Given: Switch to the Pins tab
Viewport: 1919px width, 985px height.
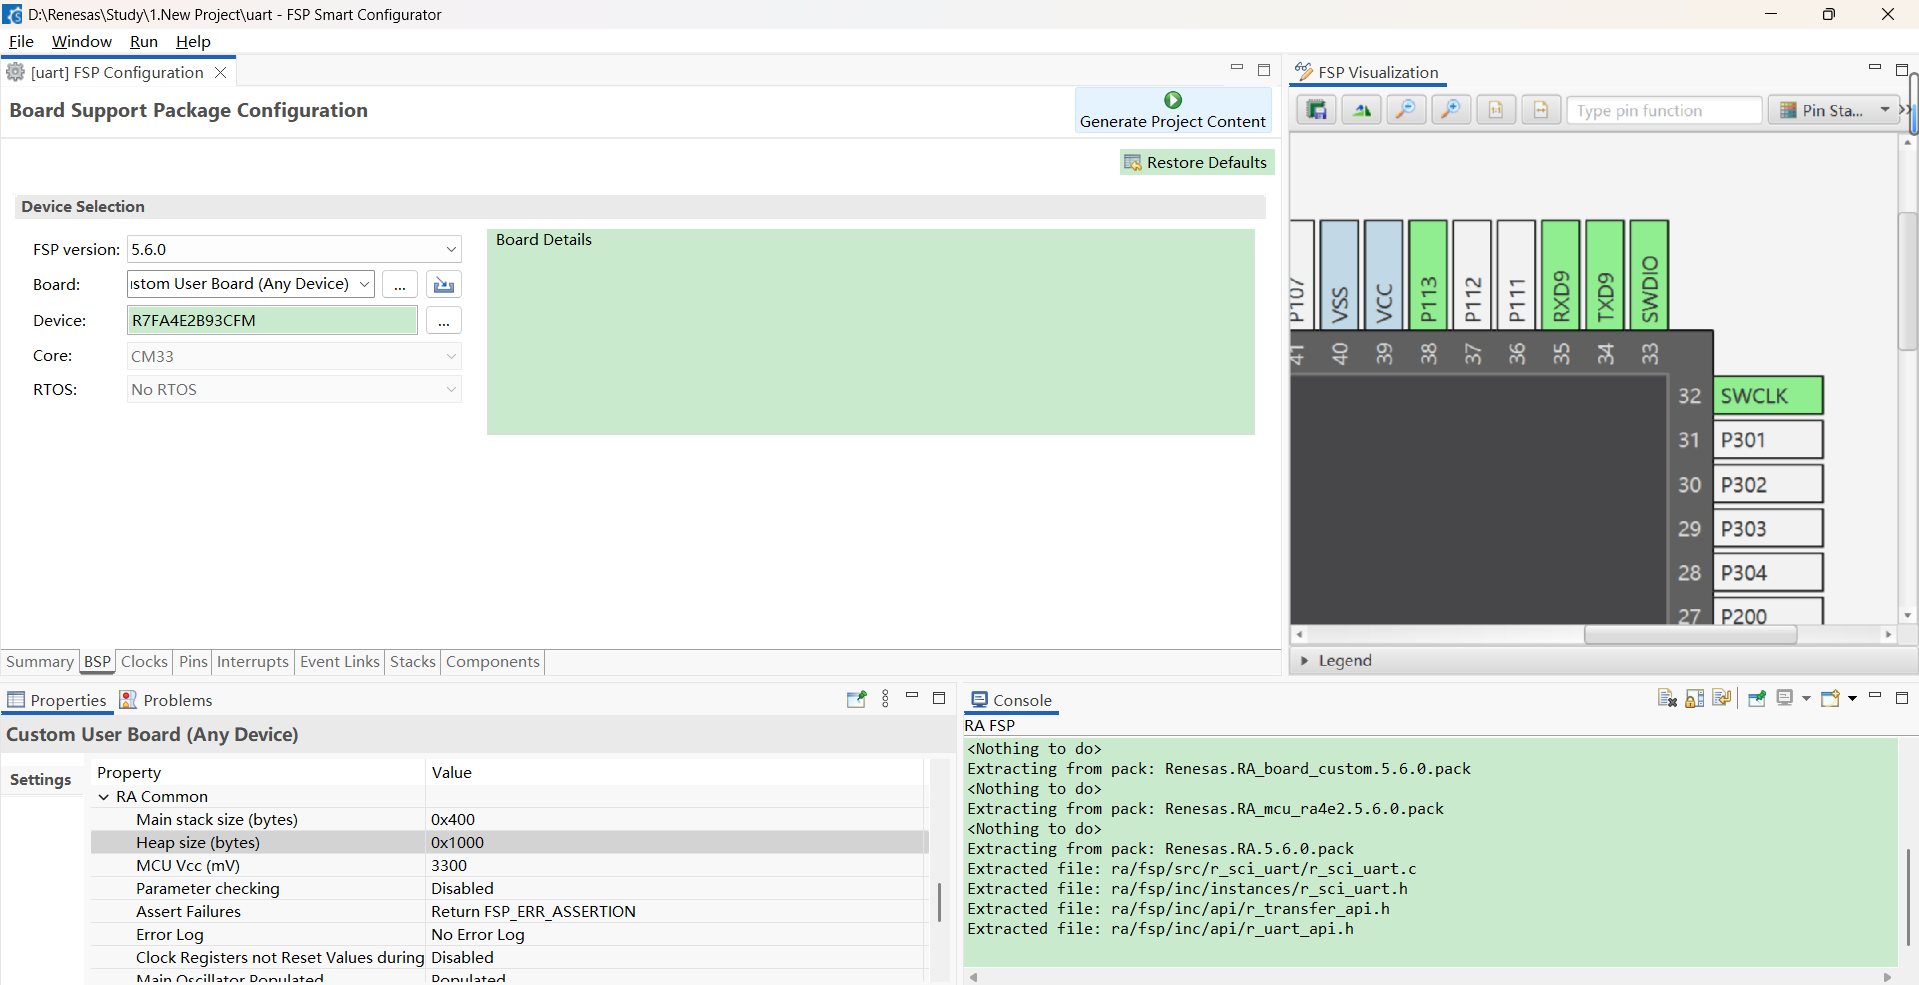Looking at the screenshot, I should 193,662.
